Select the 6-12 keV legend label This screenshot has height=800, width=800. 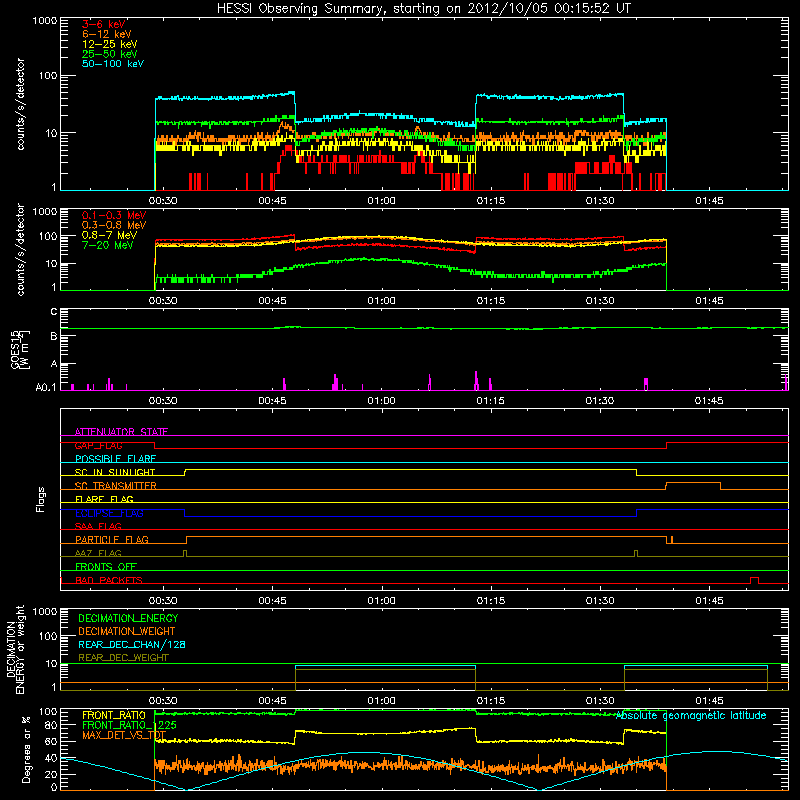point(107,34)
